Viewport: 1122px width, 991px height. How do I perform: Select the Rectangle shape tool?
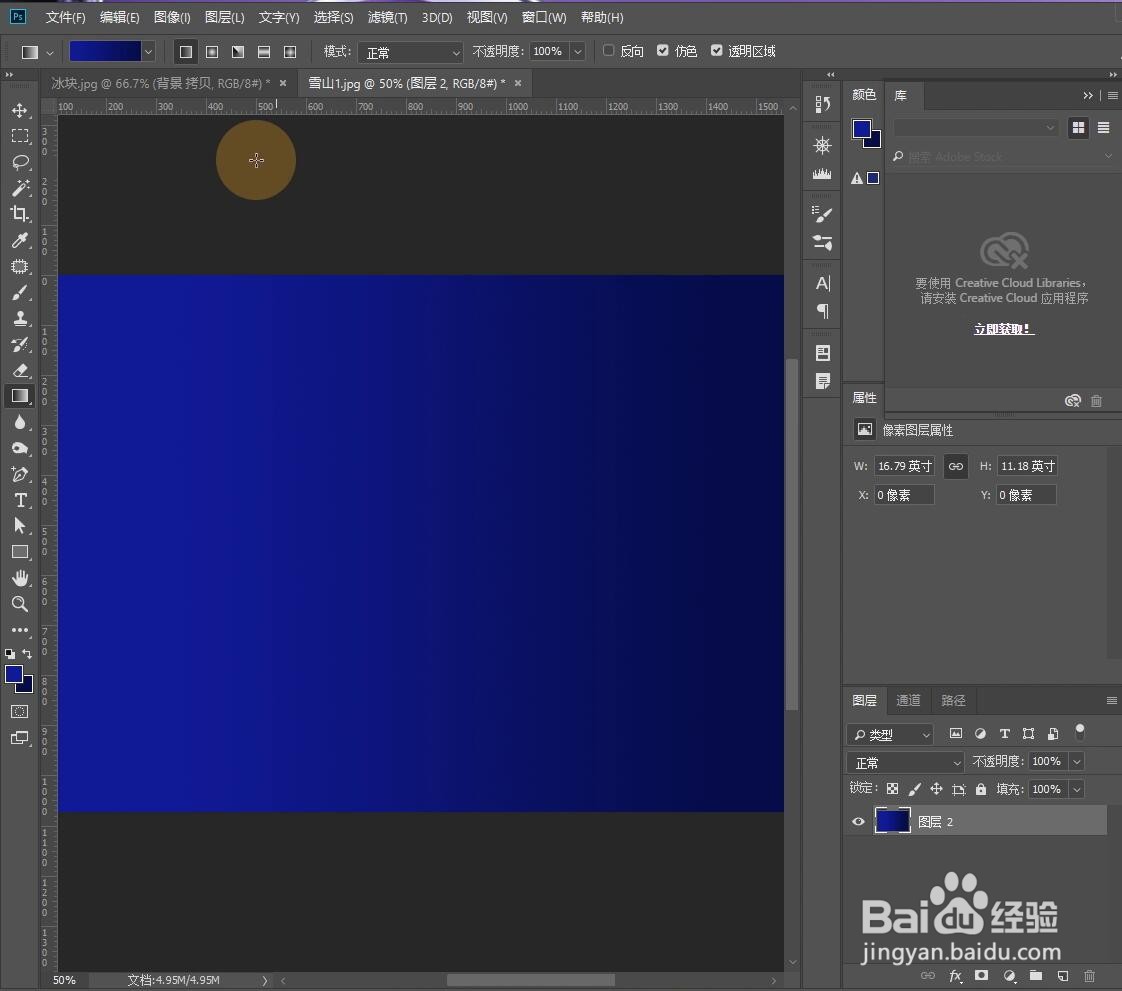pyautogui.click(x=19, y=552)
